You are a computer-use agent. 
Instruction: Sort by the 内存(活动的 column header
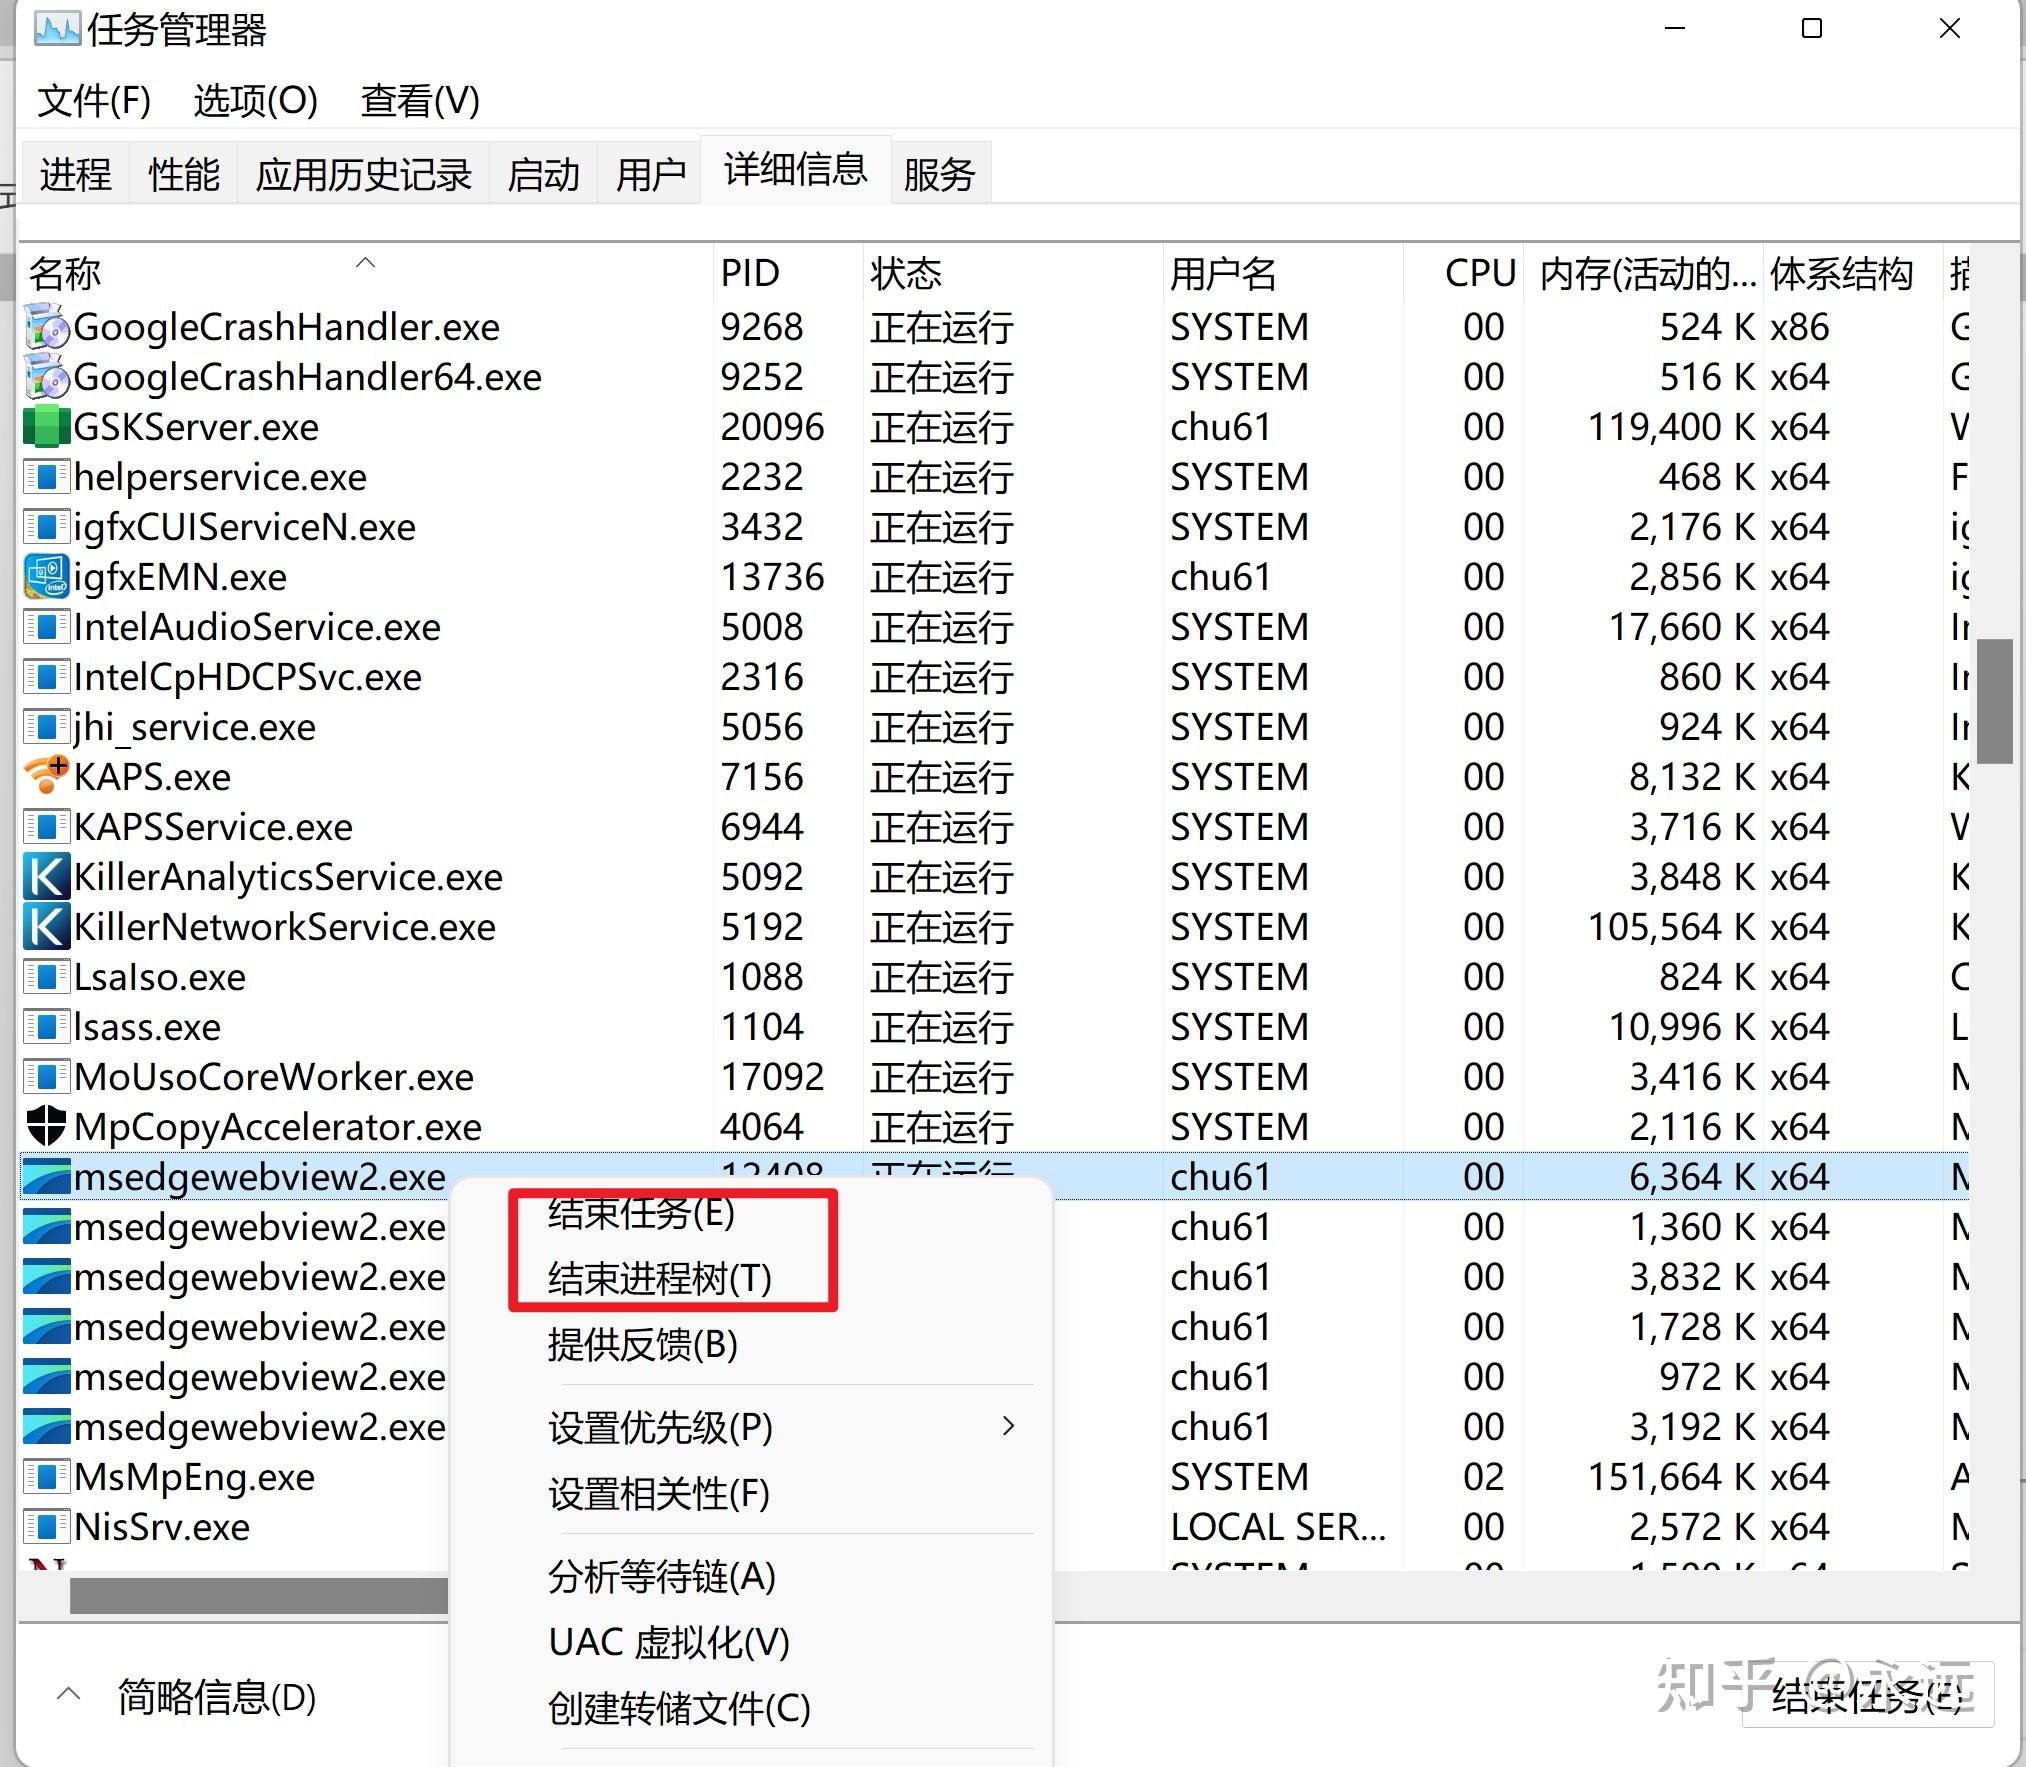tap(1643, 272)
